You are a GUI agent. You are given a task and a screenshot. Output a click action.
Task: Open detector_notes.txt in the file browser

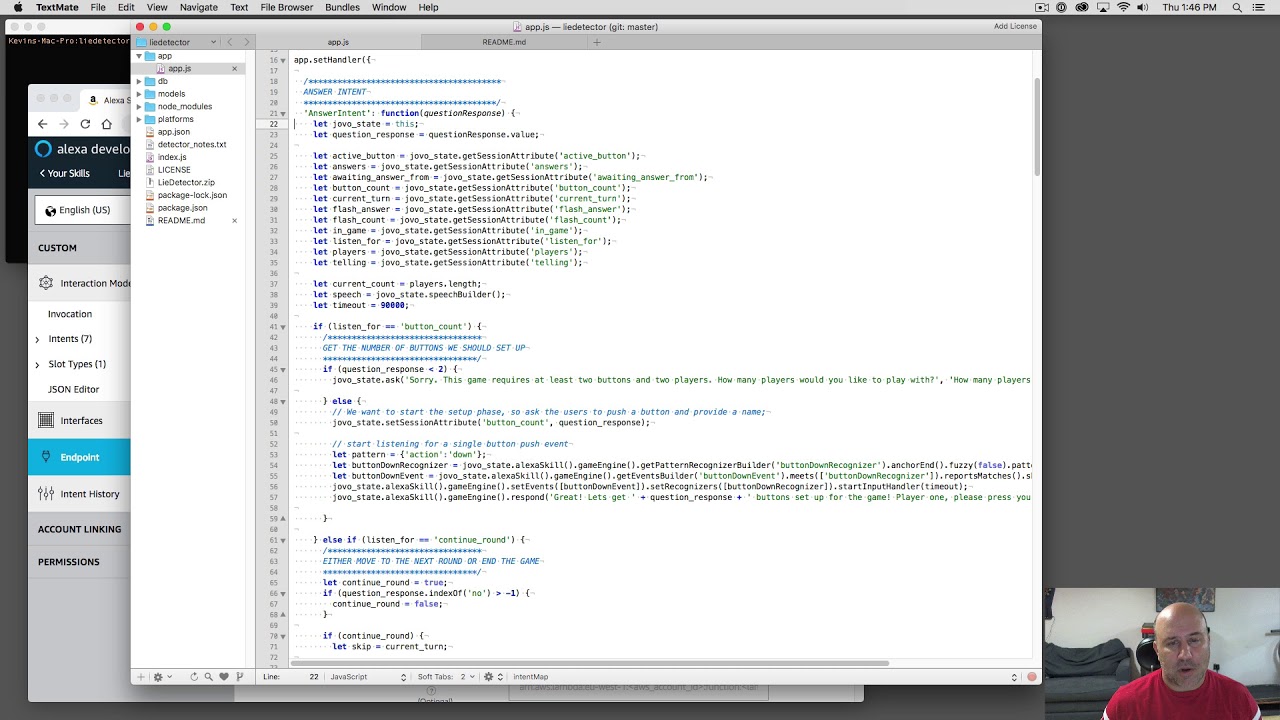point(192,145)
